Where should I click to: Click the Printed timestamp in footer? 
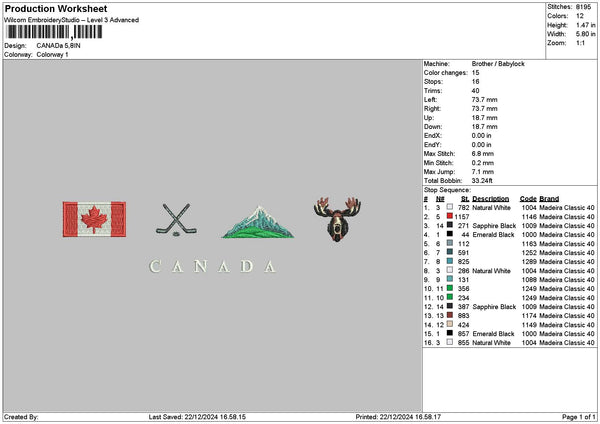click(x=398, y=417)
